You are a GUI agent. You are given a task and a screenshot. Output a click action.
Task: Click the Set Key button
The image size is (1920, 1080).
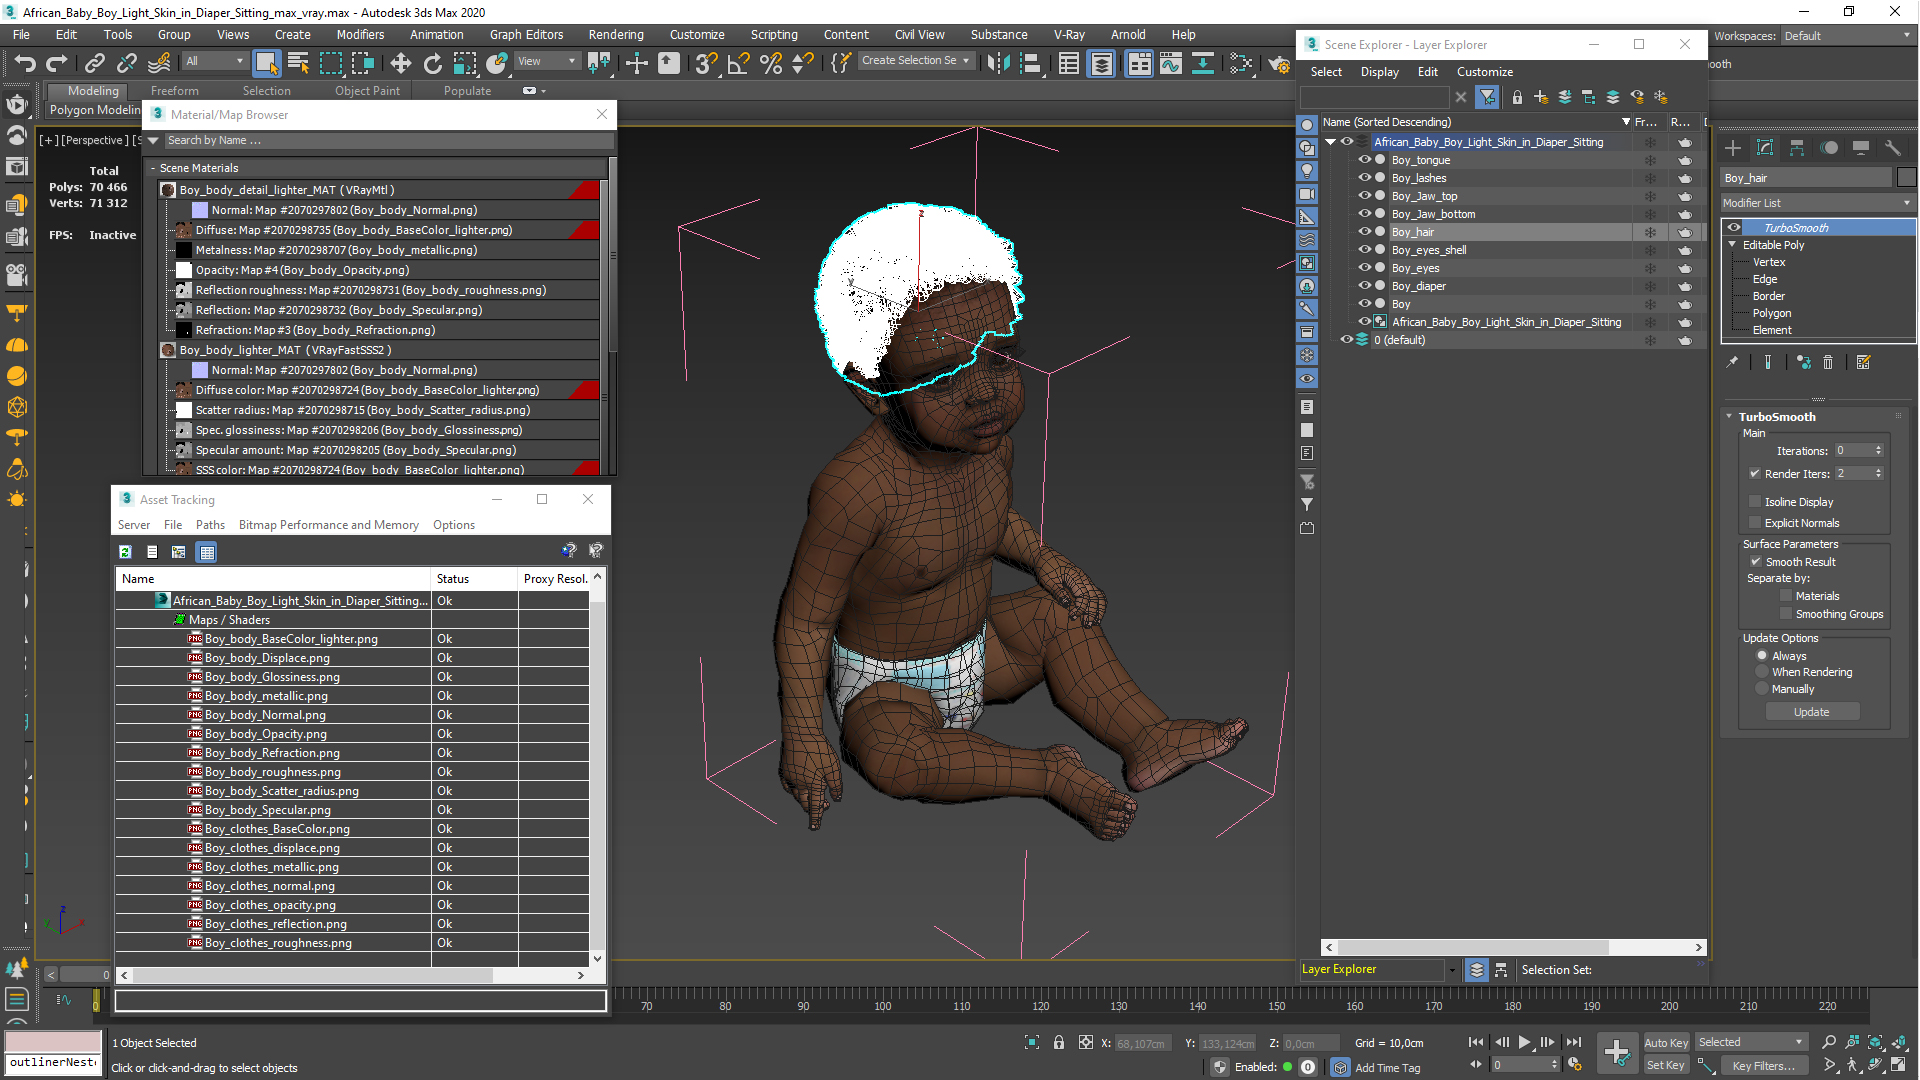[1666, 1065]
